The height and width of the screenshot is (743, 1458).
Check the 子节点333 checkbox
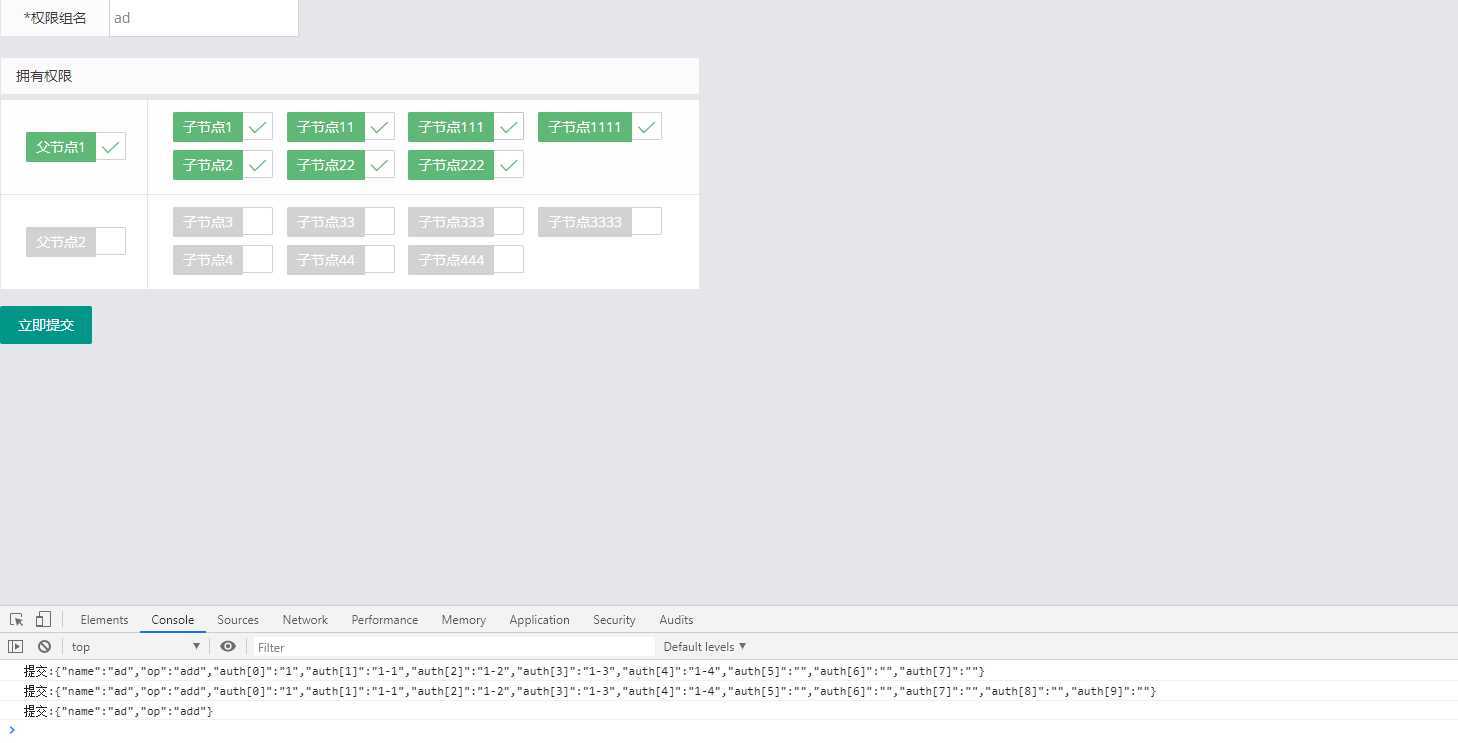[x=466, y=222]
